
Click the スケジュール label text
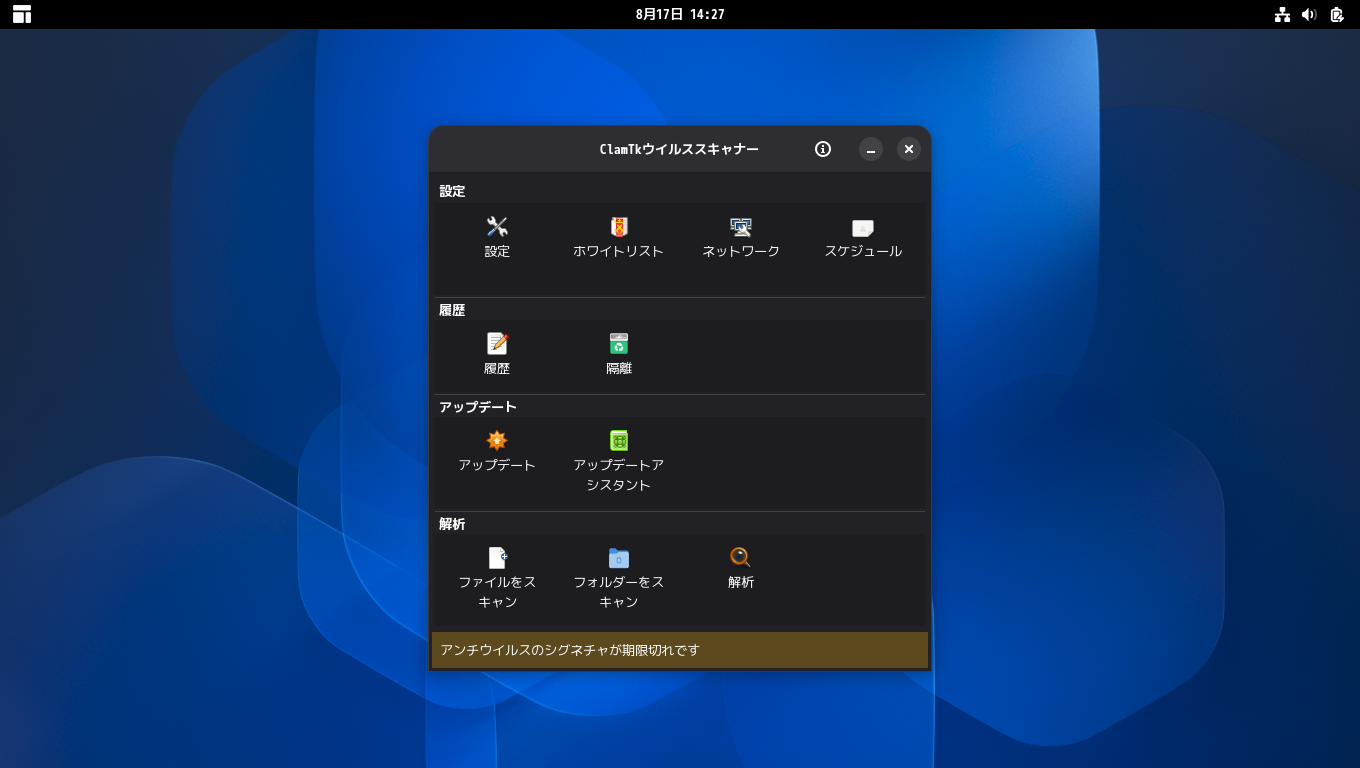pos(863,252)
